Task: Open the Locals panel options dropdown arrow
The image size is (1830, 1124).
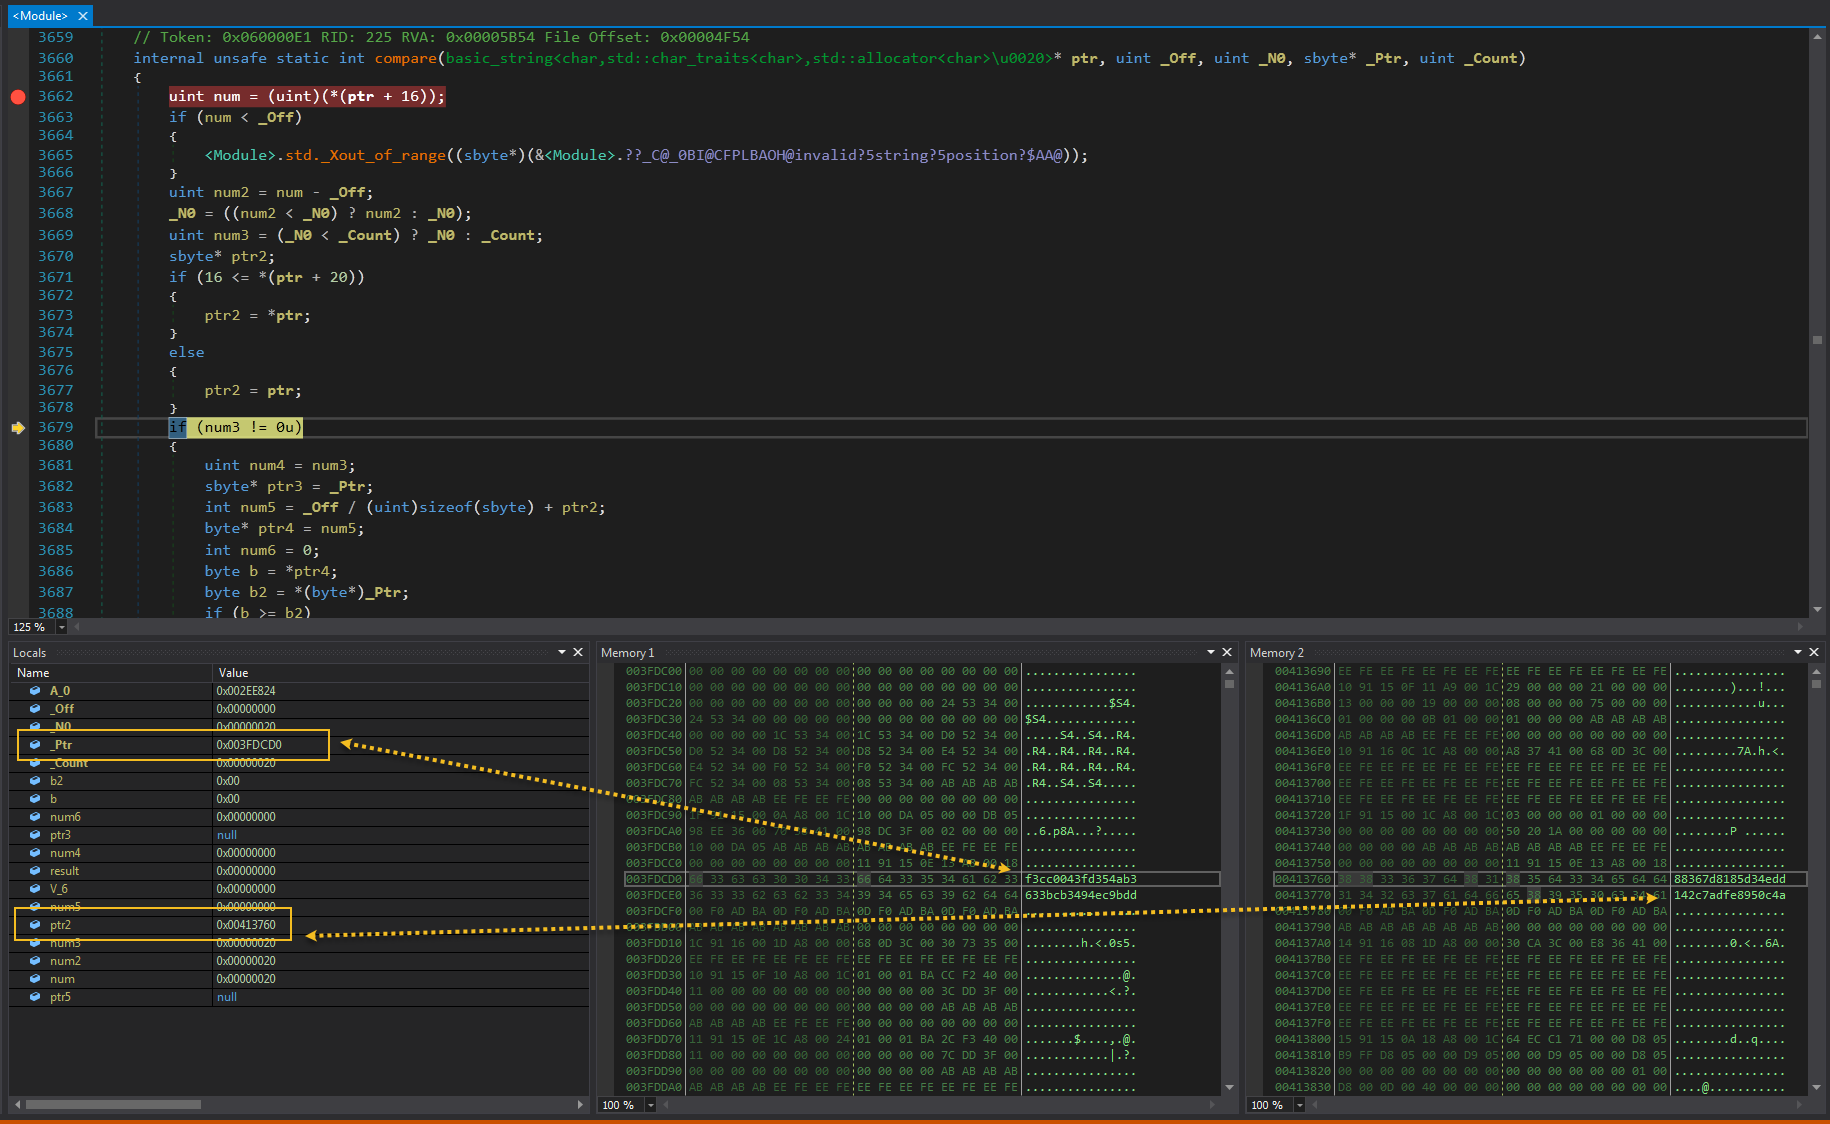Action: (x=562, y=652)
